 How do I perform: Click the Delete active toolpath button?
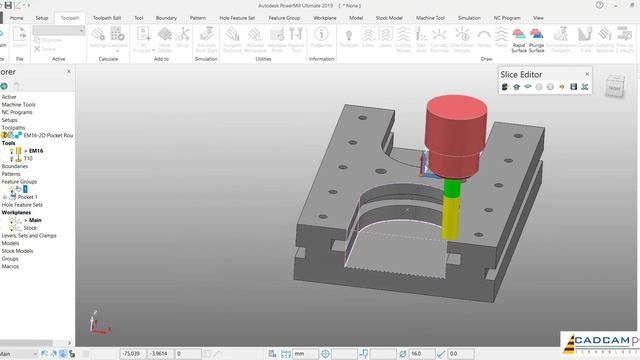click(45, 49)
